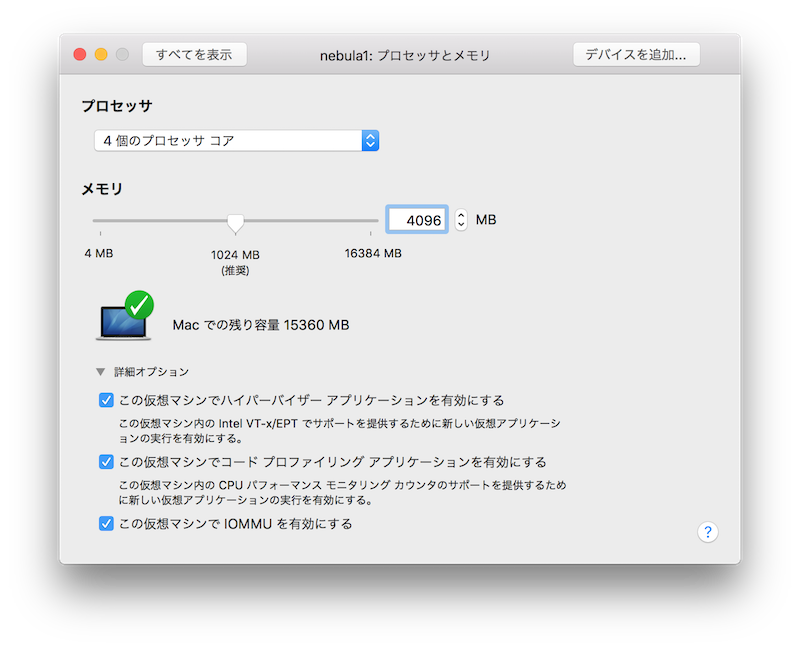The width and height of the screenshot is (800, 649).
Task: Click the nebula1: プロセッサとメモリ window title
Action: (404, 56)
